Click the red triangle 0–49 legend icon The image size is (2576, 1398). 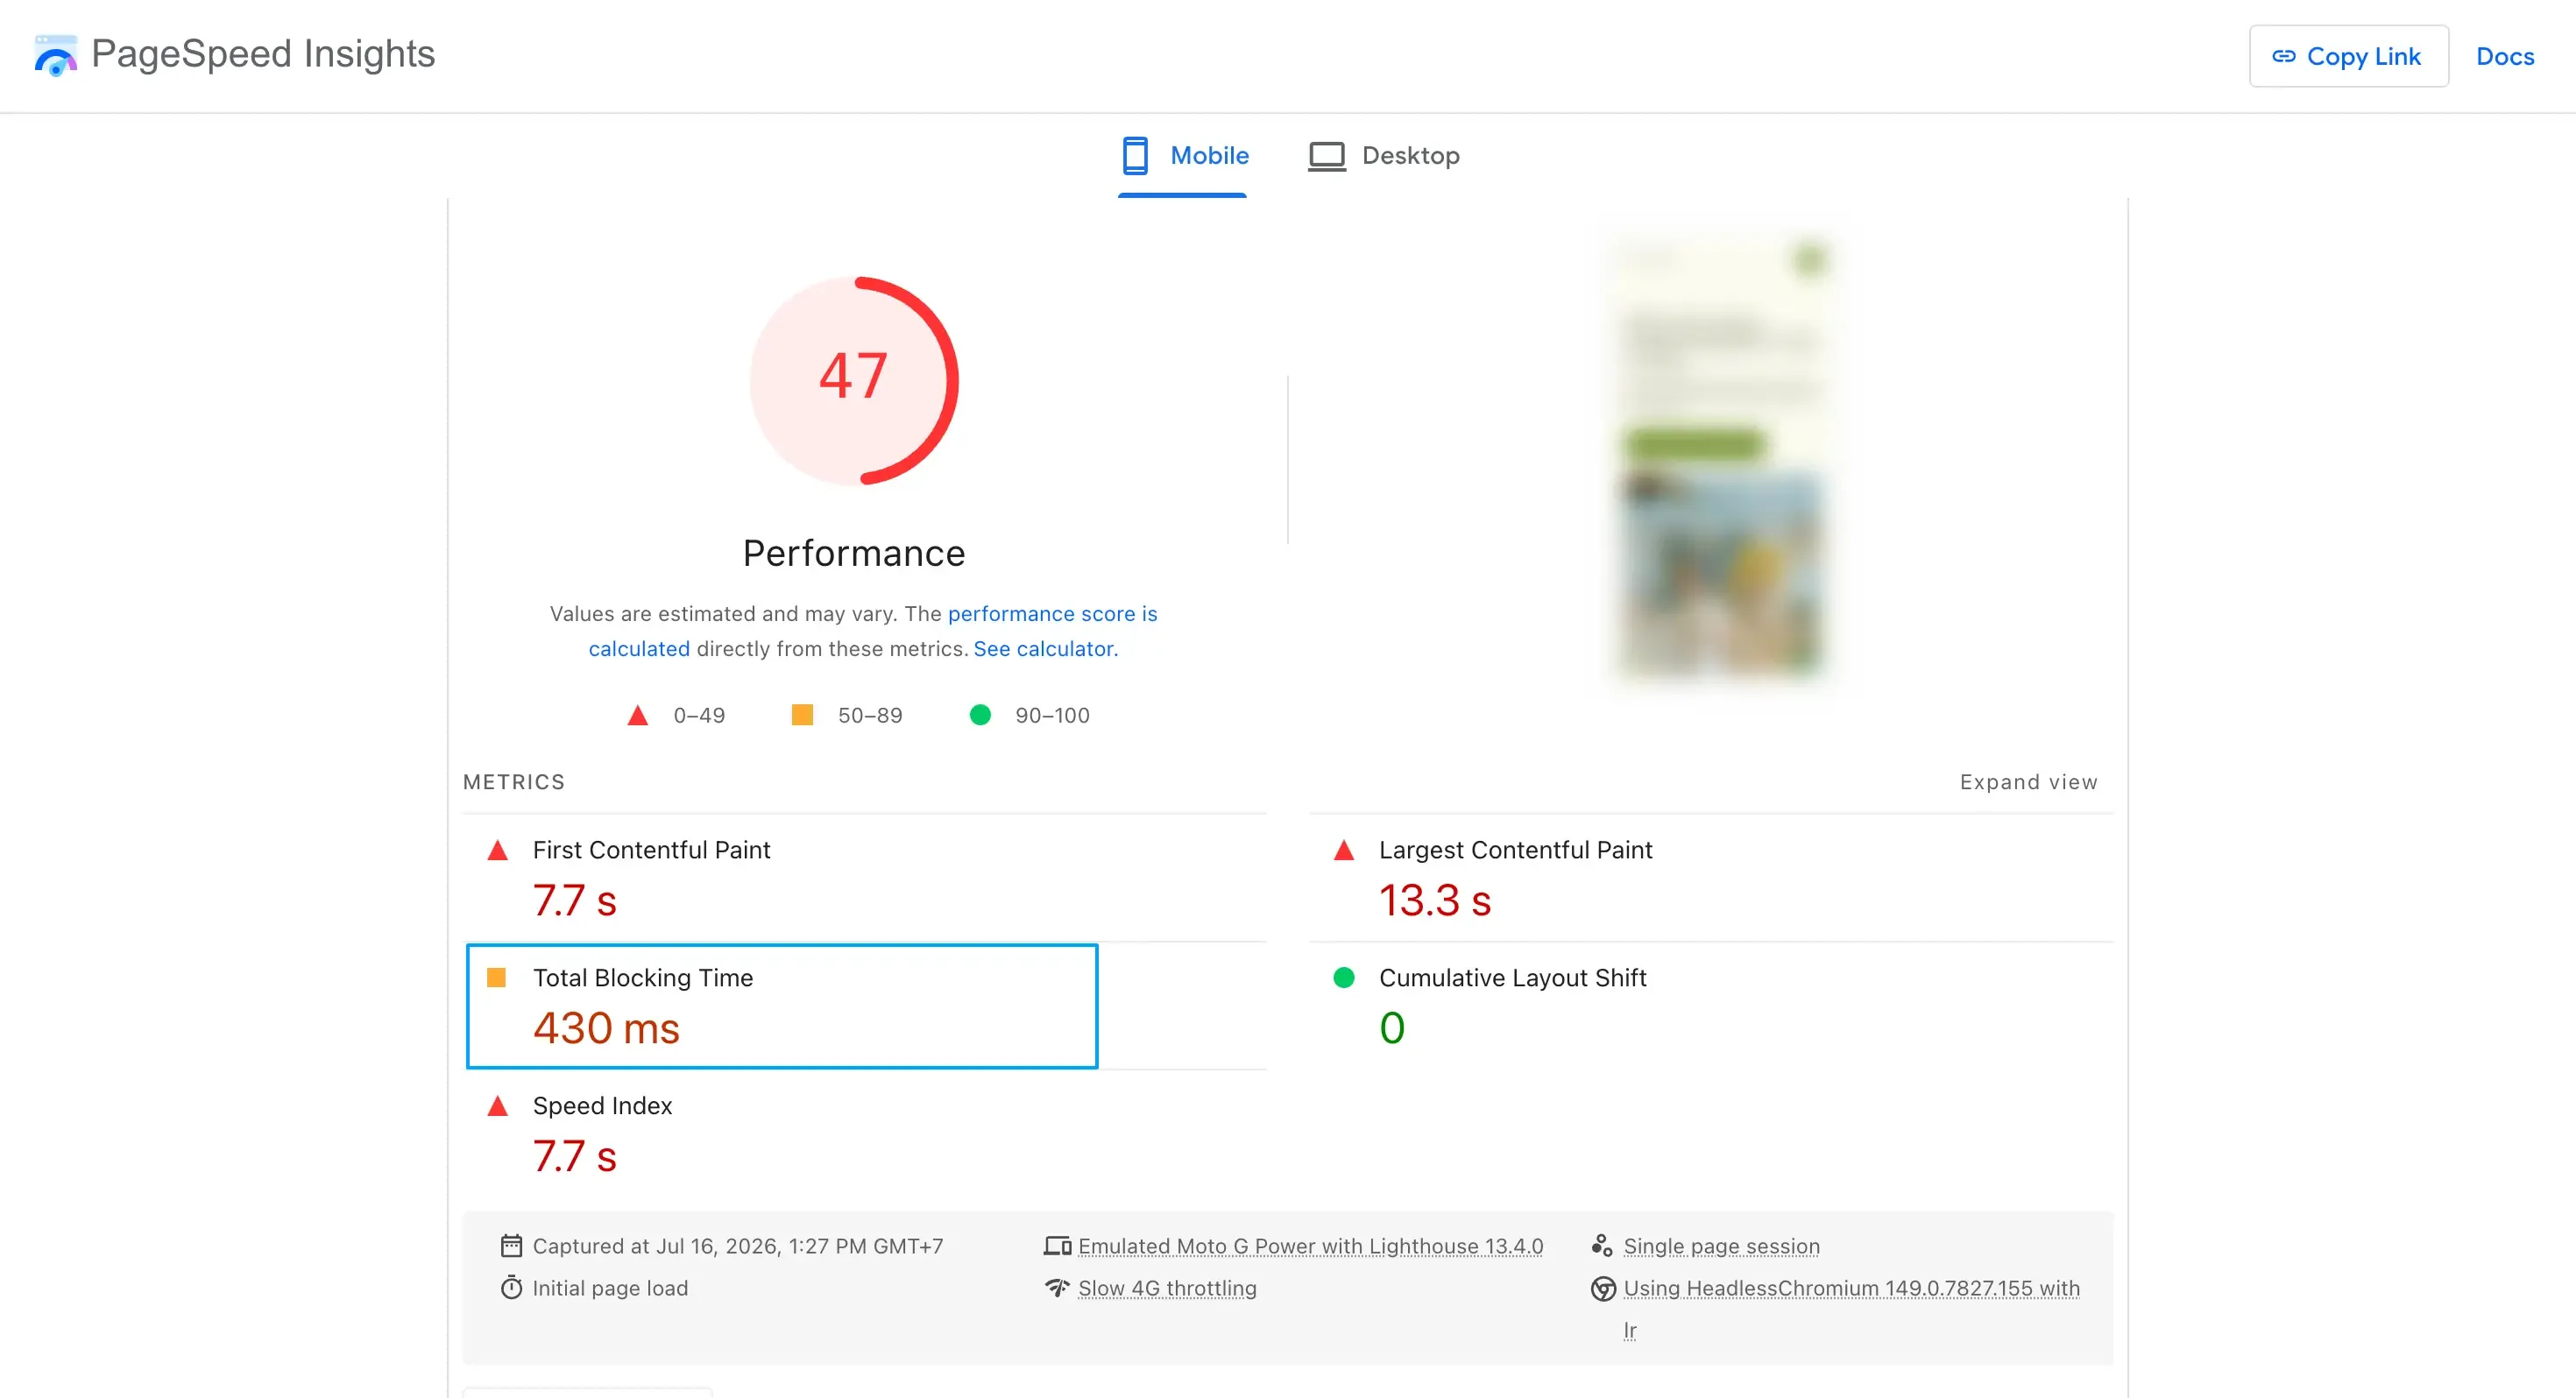coord(637,716)
